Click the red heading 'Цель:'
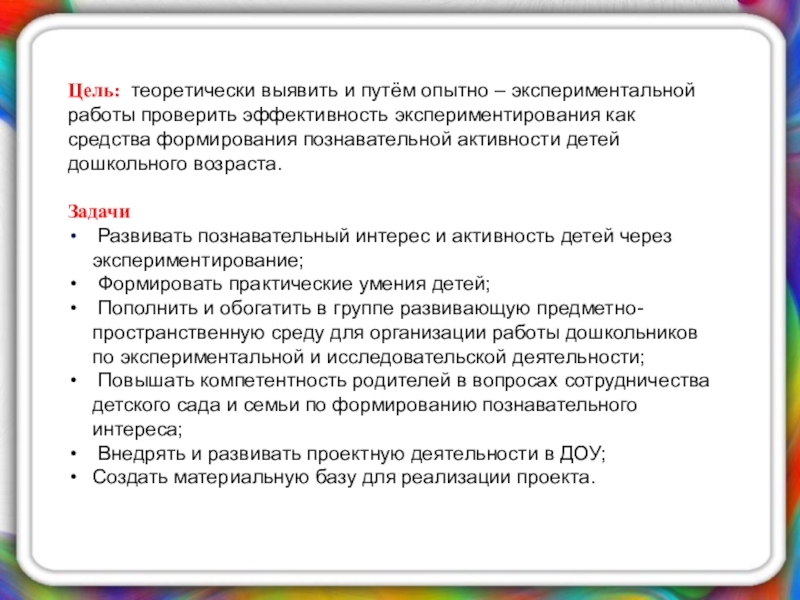The width and height of the screenshot is (800, 600). (x=94, y=91)
